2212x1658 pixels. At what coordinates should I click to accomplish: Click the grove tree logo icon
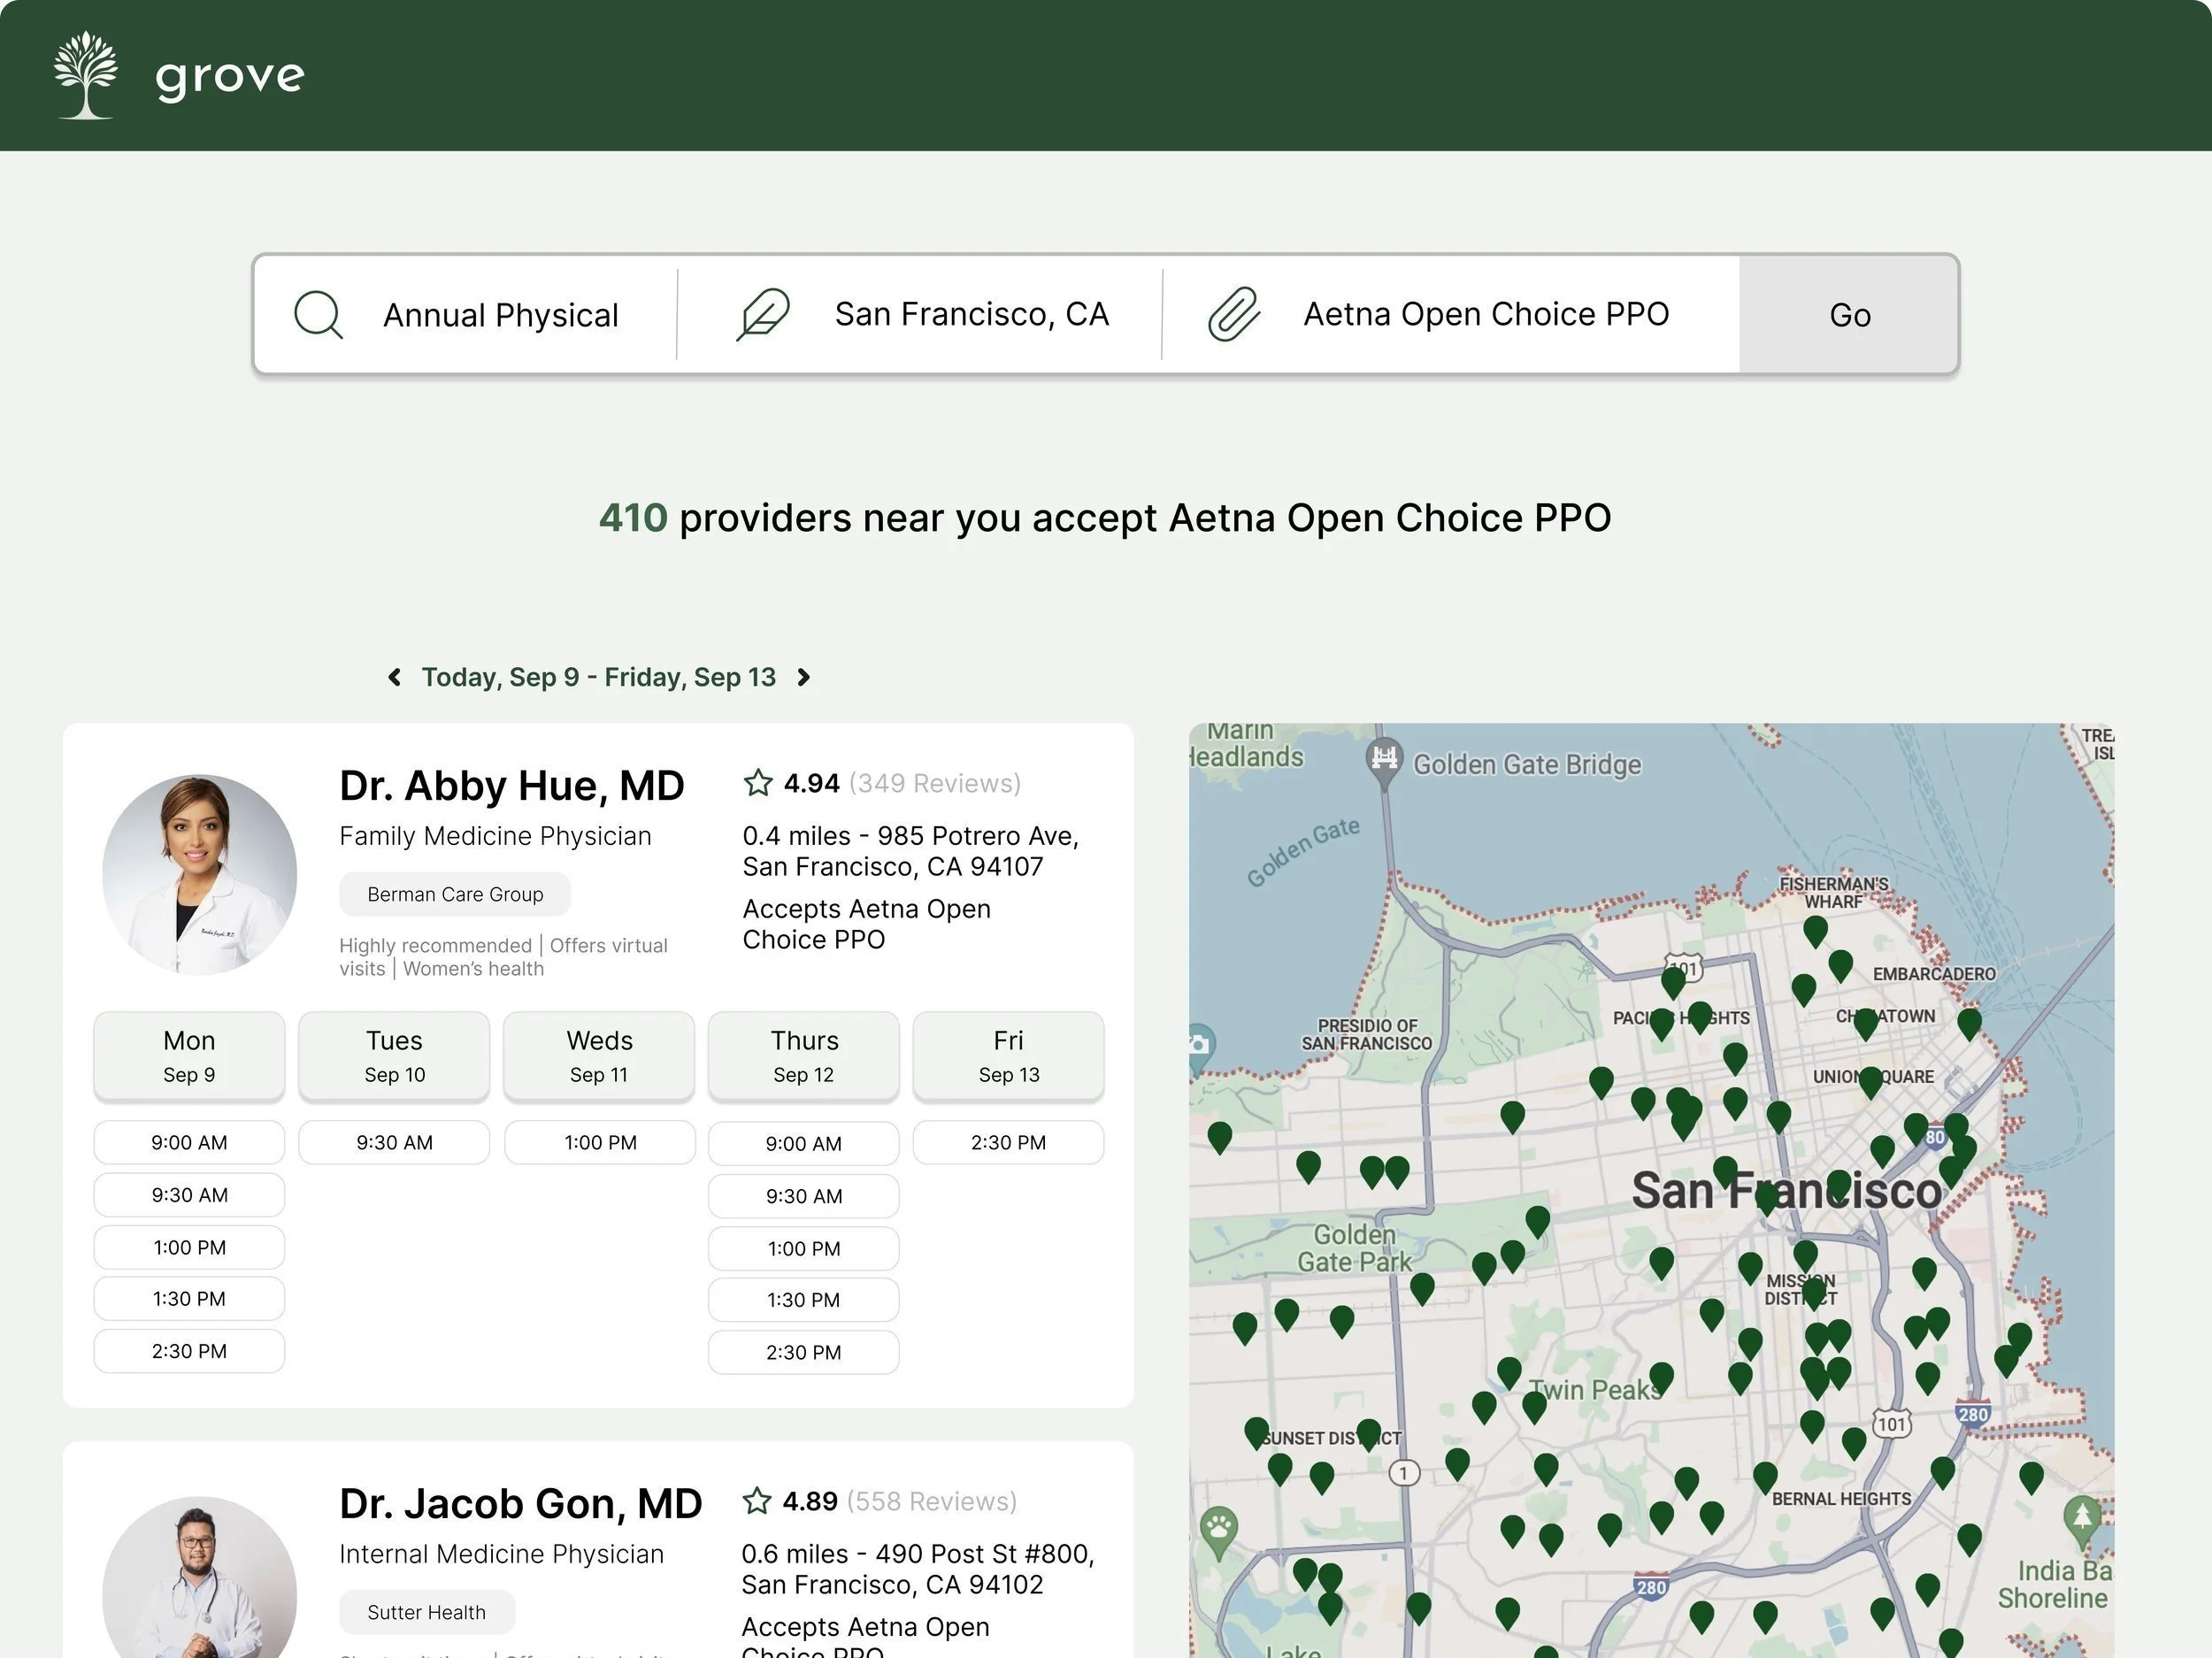click(x=86, y=75)
